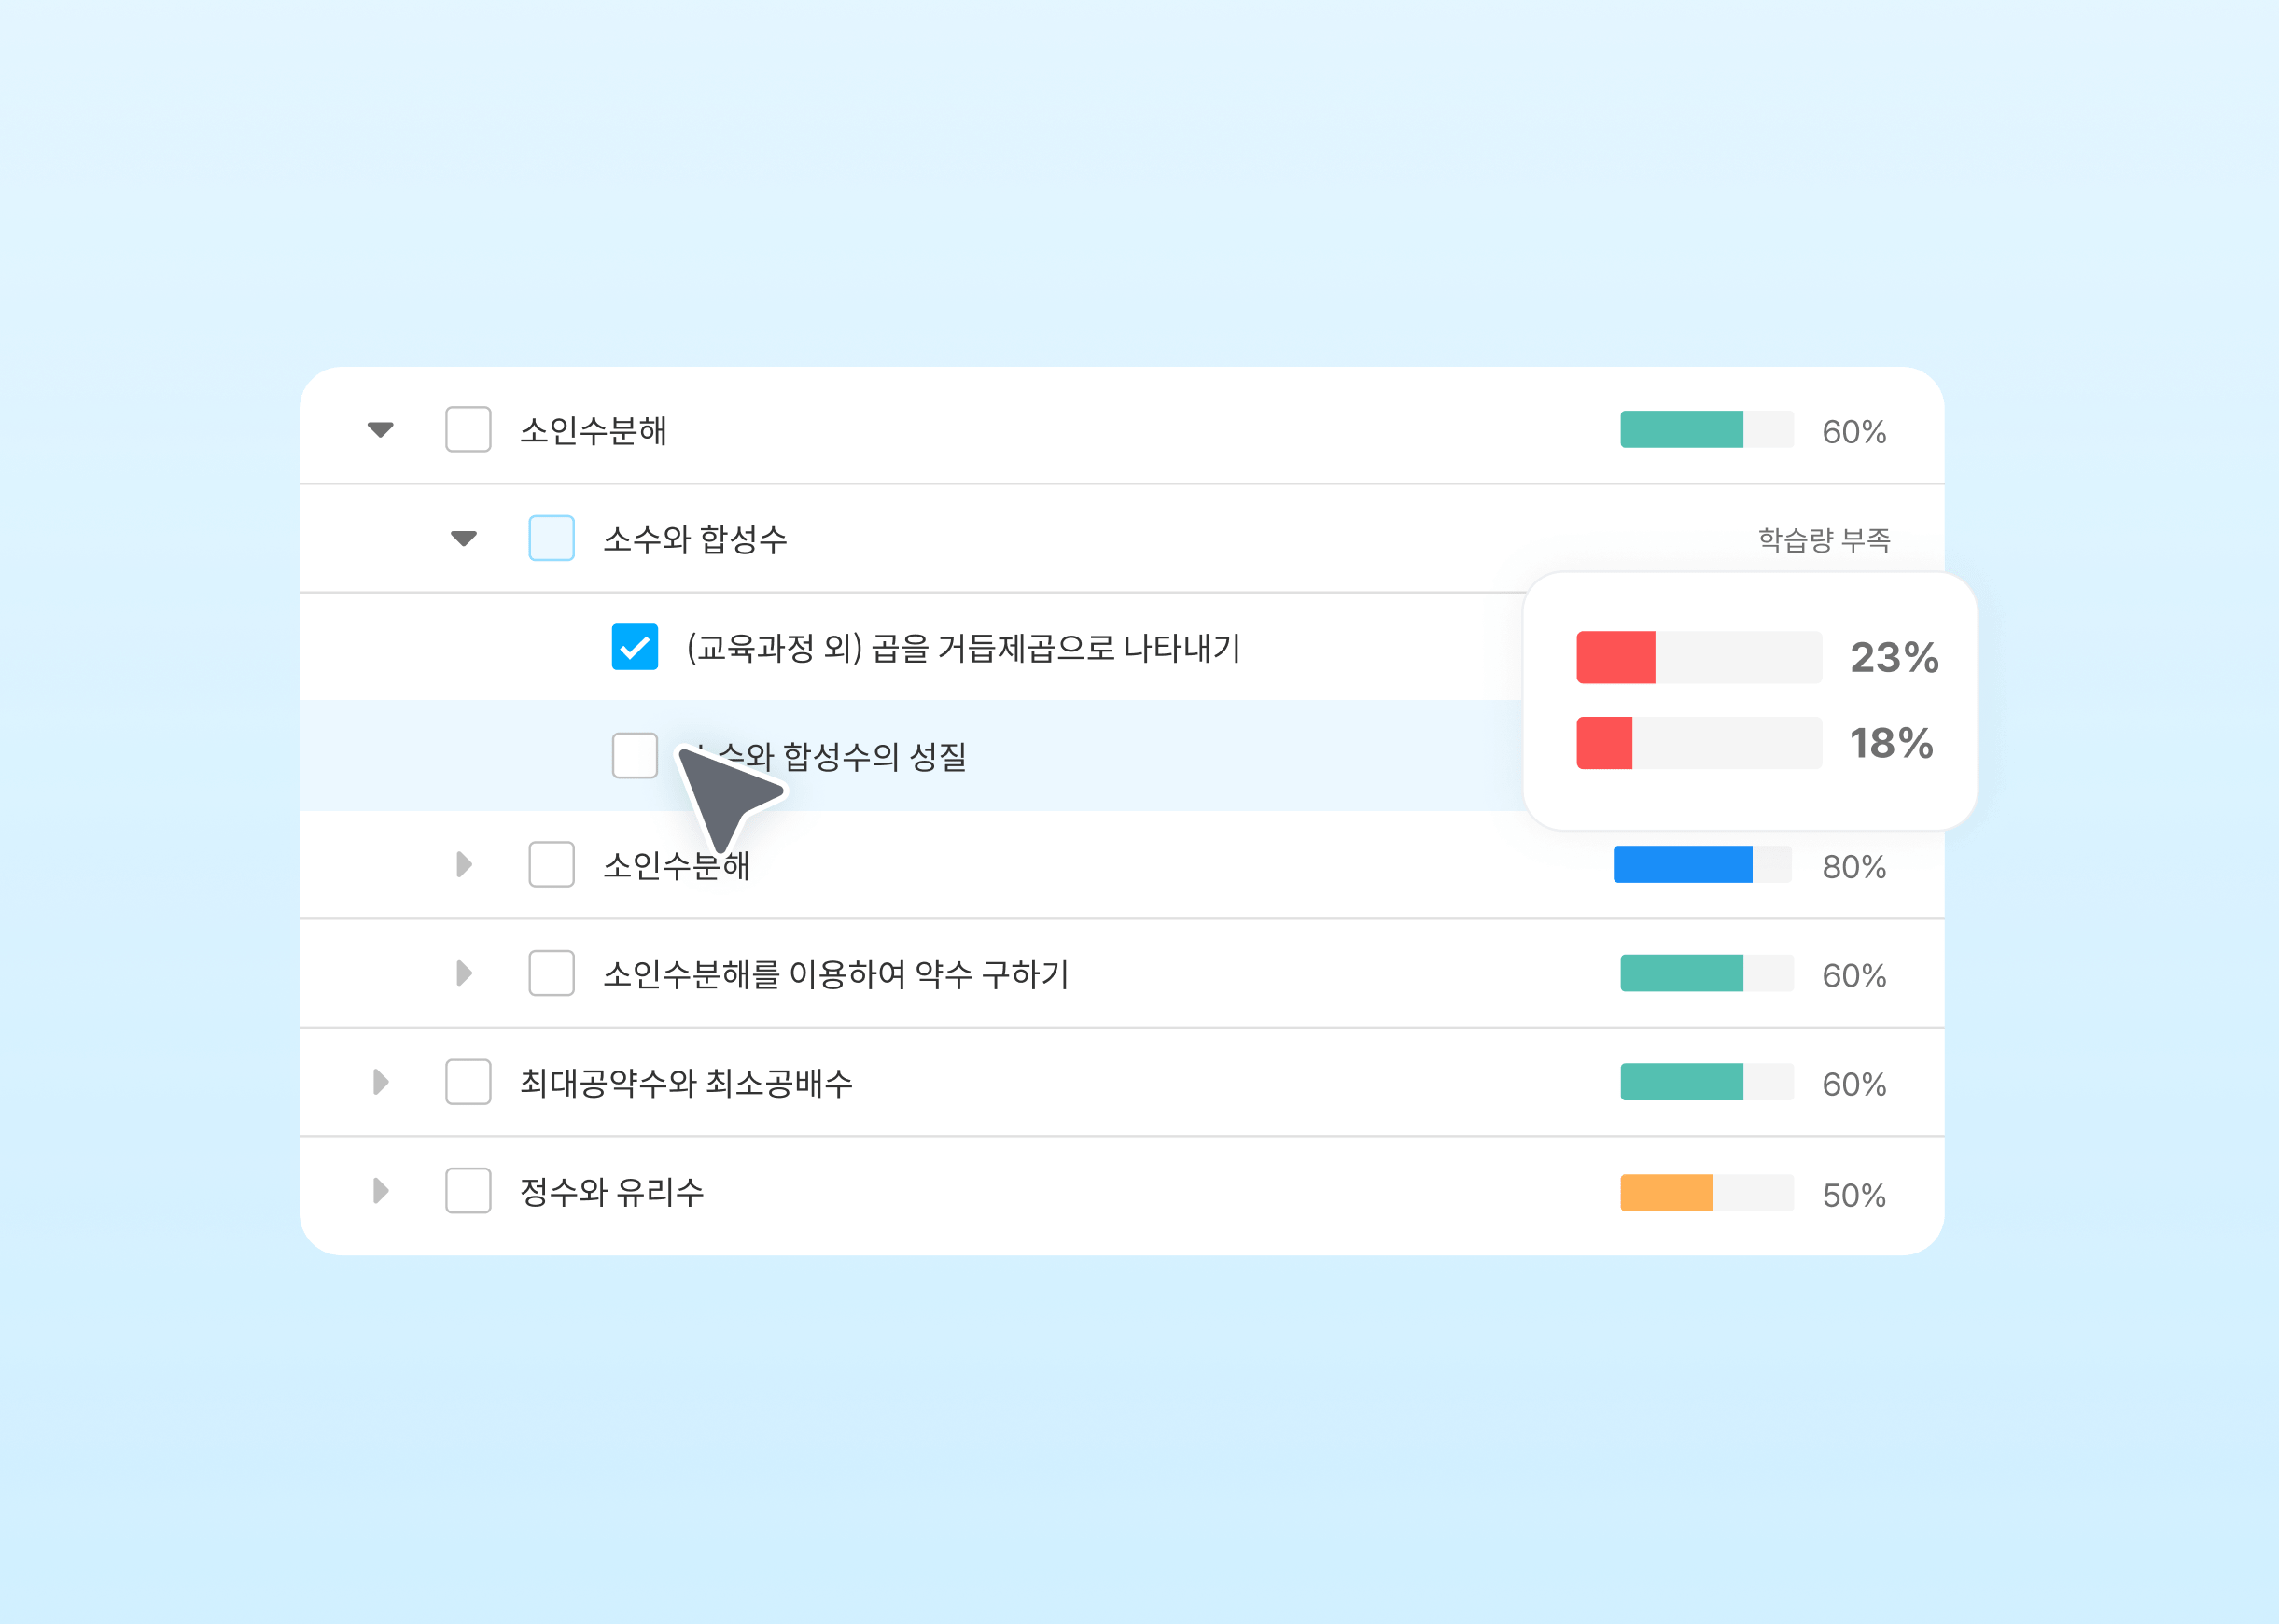Click the (교육과정 외) 곱을 거듭제곱으로 나타내기 text

(963, 648)
